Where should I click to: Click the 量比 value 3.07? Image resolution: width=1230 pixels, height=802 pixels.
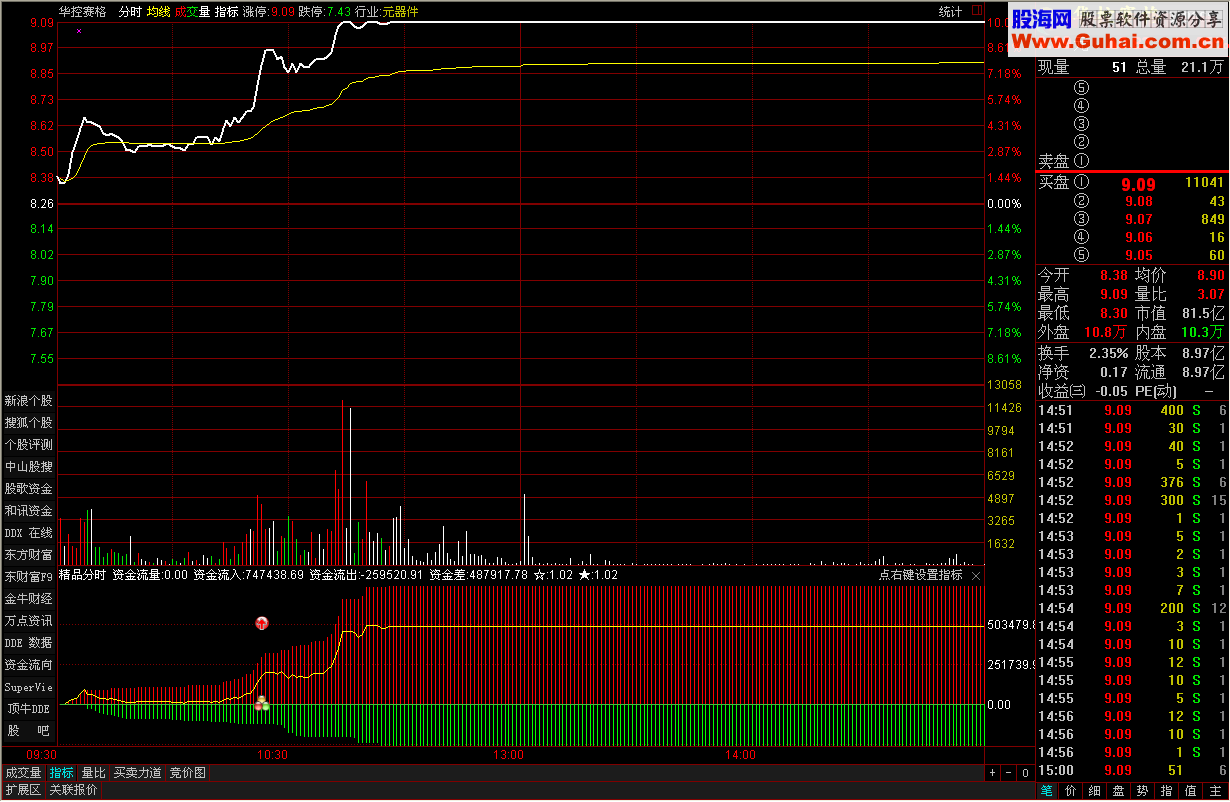(x=1211, y=294)
